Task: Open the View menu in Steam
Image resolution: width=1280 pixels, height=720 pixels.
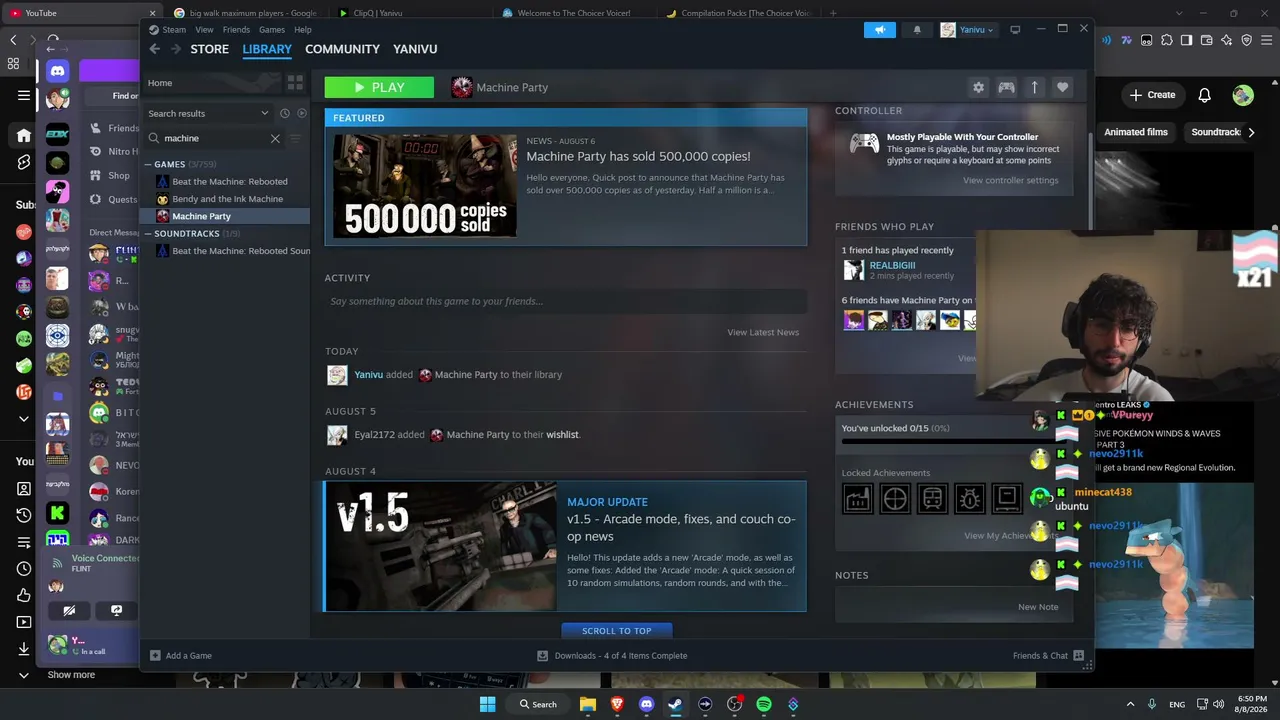Action: click(x=204, y=30)
